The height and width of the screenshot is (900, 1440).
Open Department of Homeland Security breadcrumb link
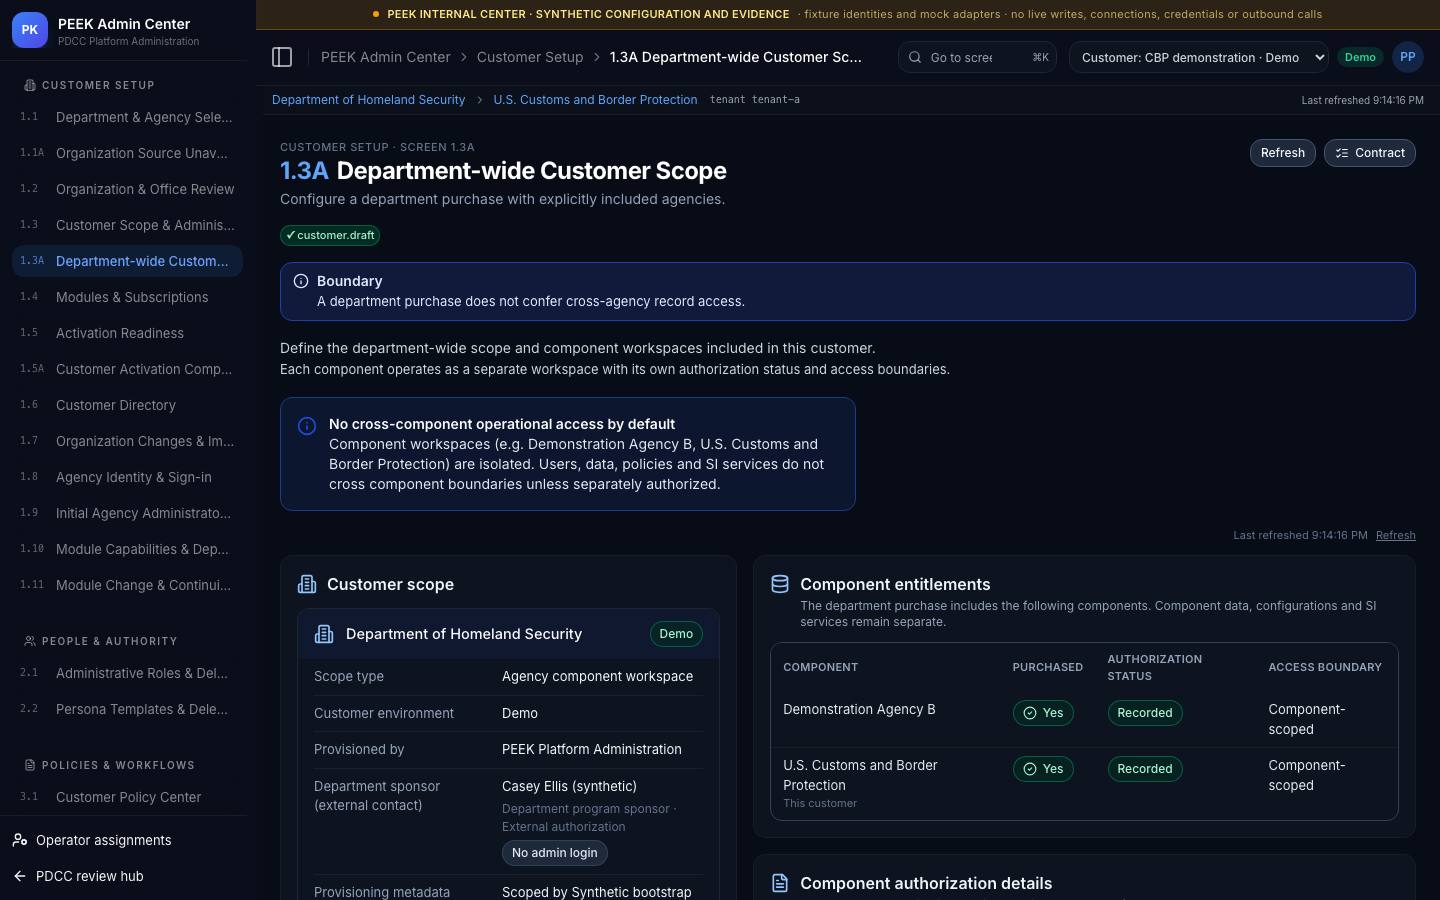368,100
